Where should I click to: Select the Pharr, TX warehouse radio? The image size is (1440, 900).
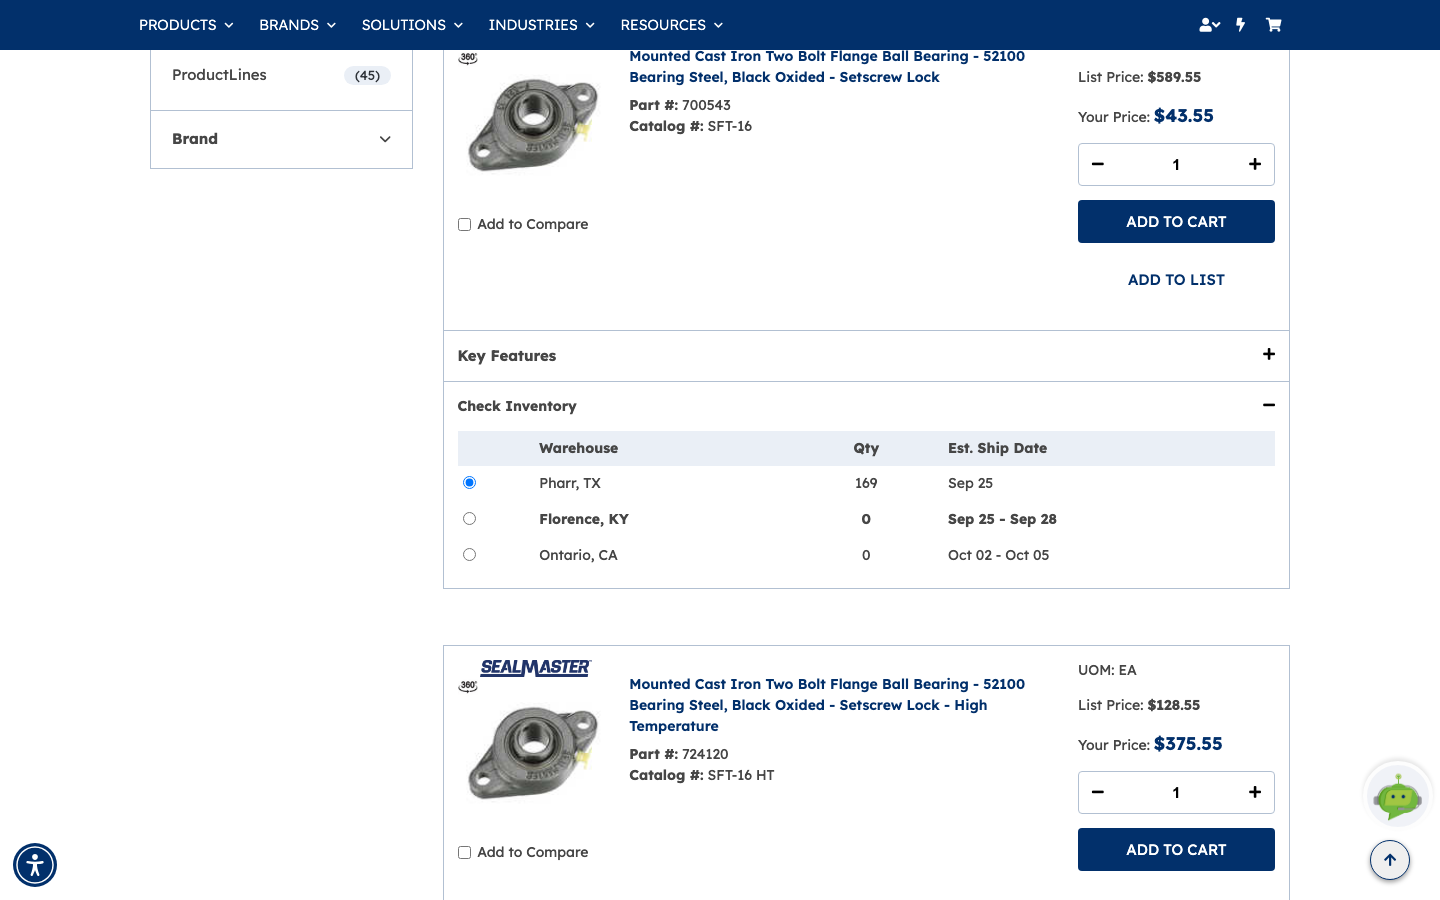(469, 483)
